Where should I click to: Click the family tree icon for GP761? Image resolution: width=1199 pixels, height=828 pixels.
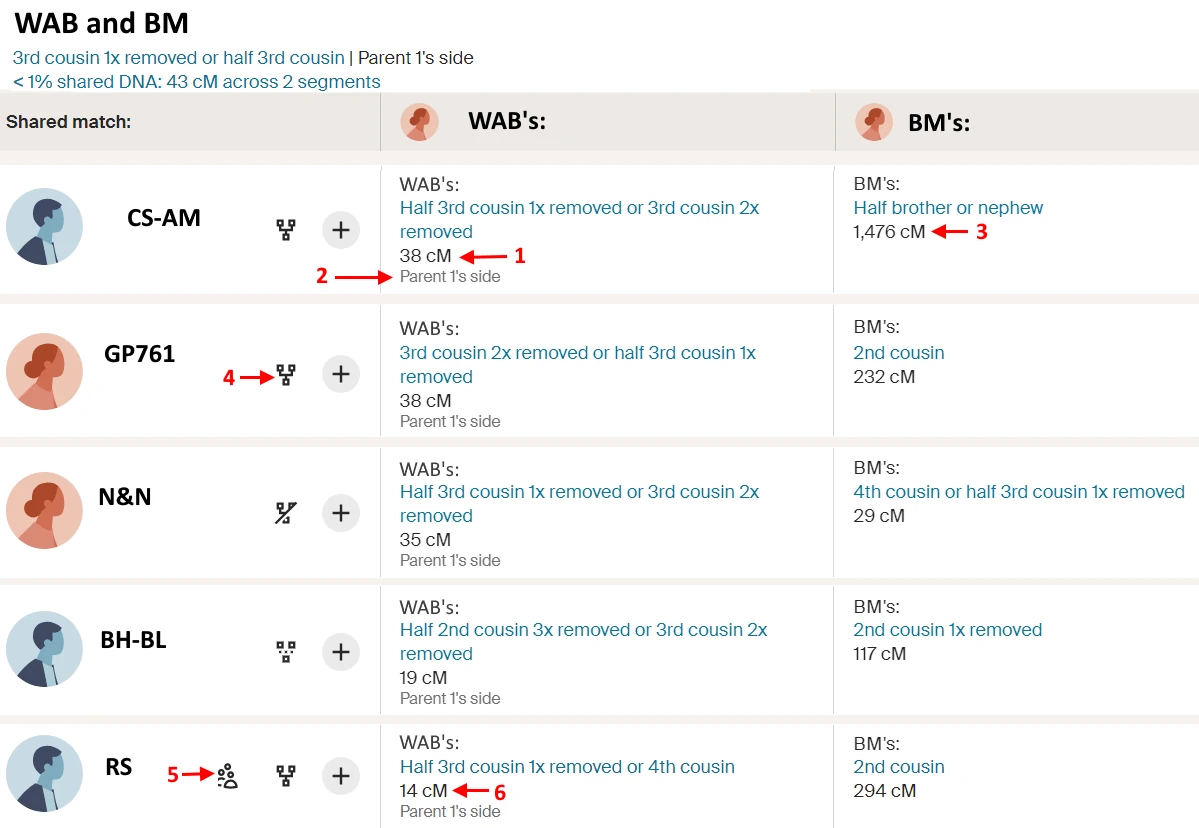pos(286,375)
